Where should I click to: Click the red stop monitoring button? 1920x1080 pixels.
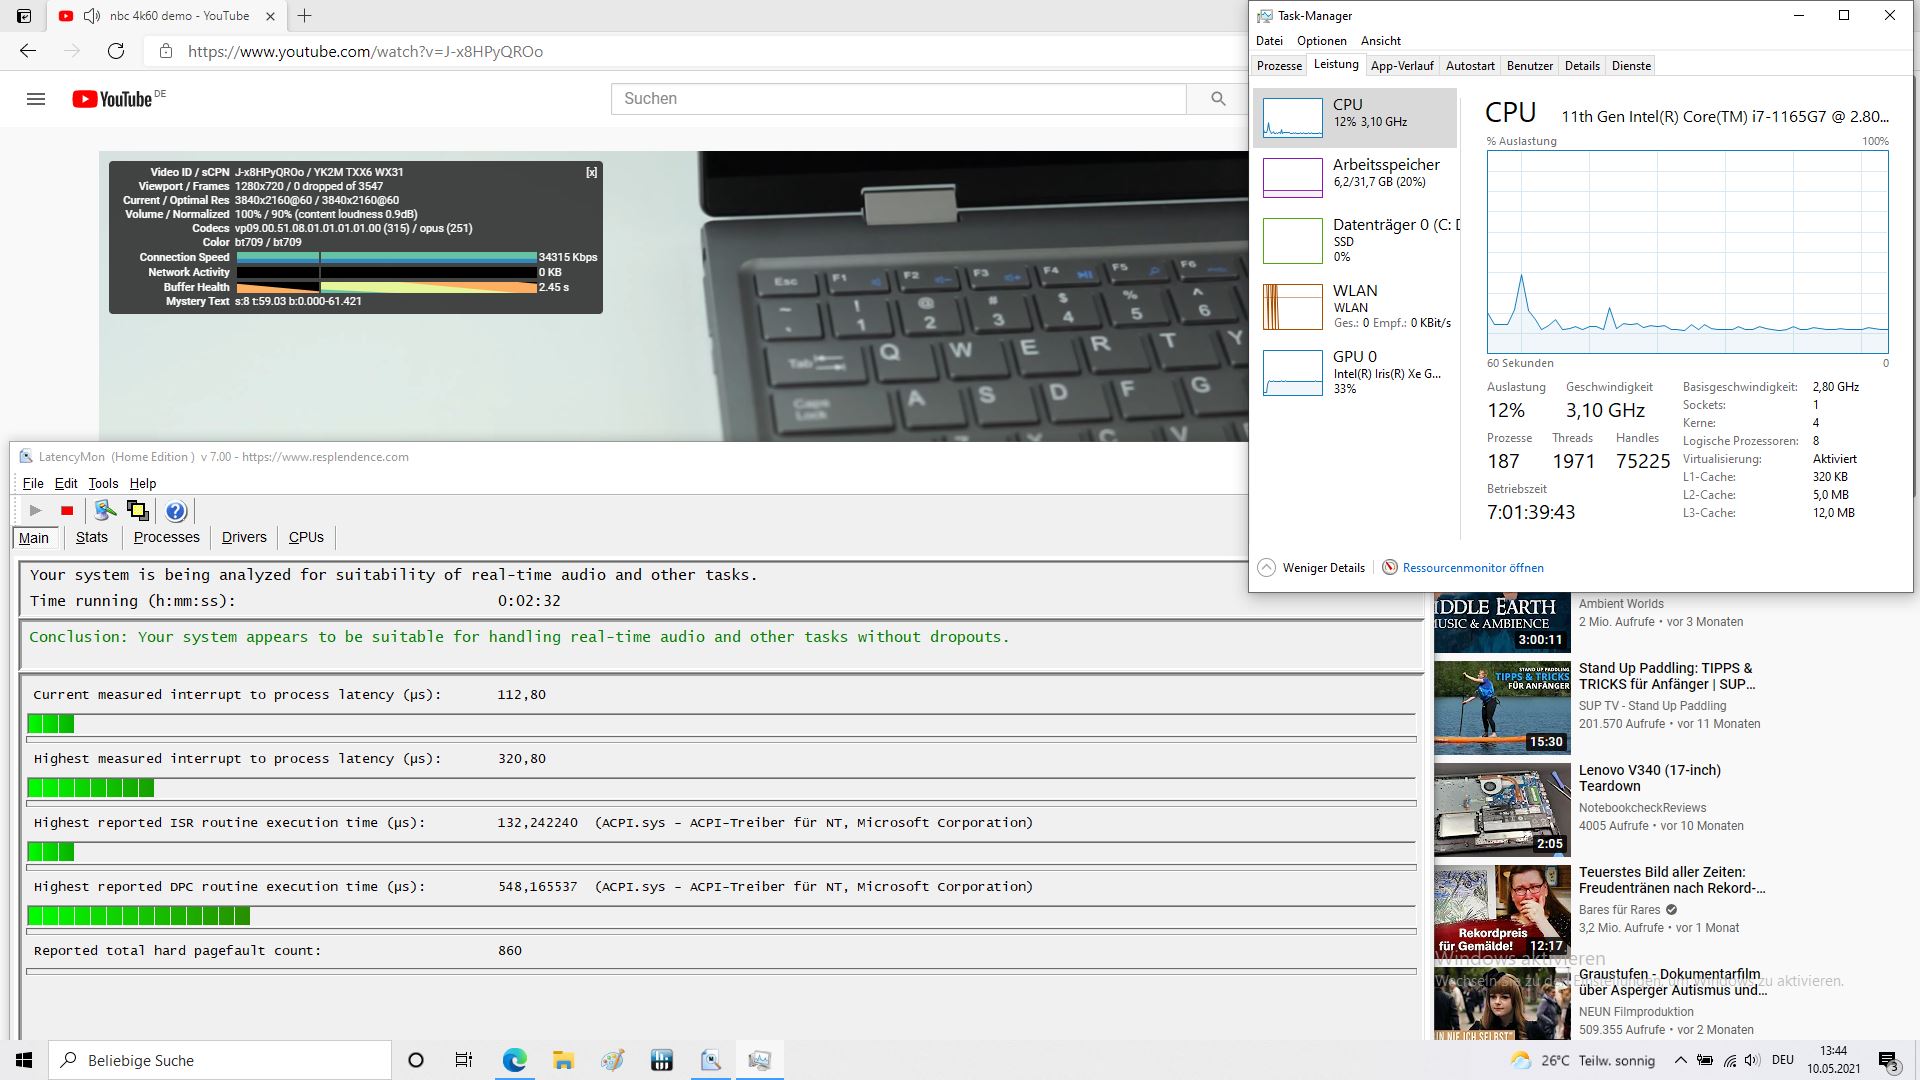point(67,511)
